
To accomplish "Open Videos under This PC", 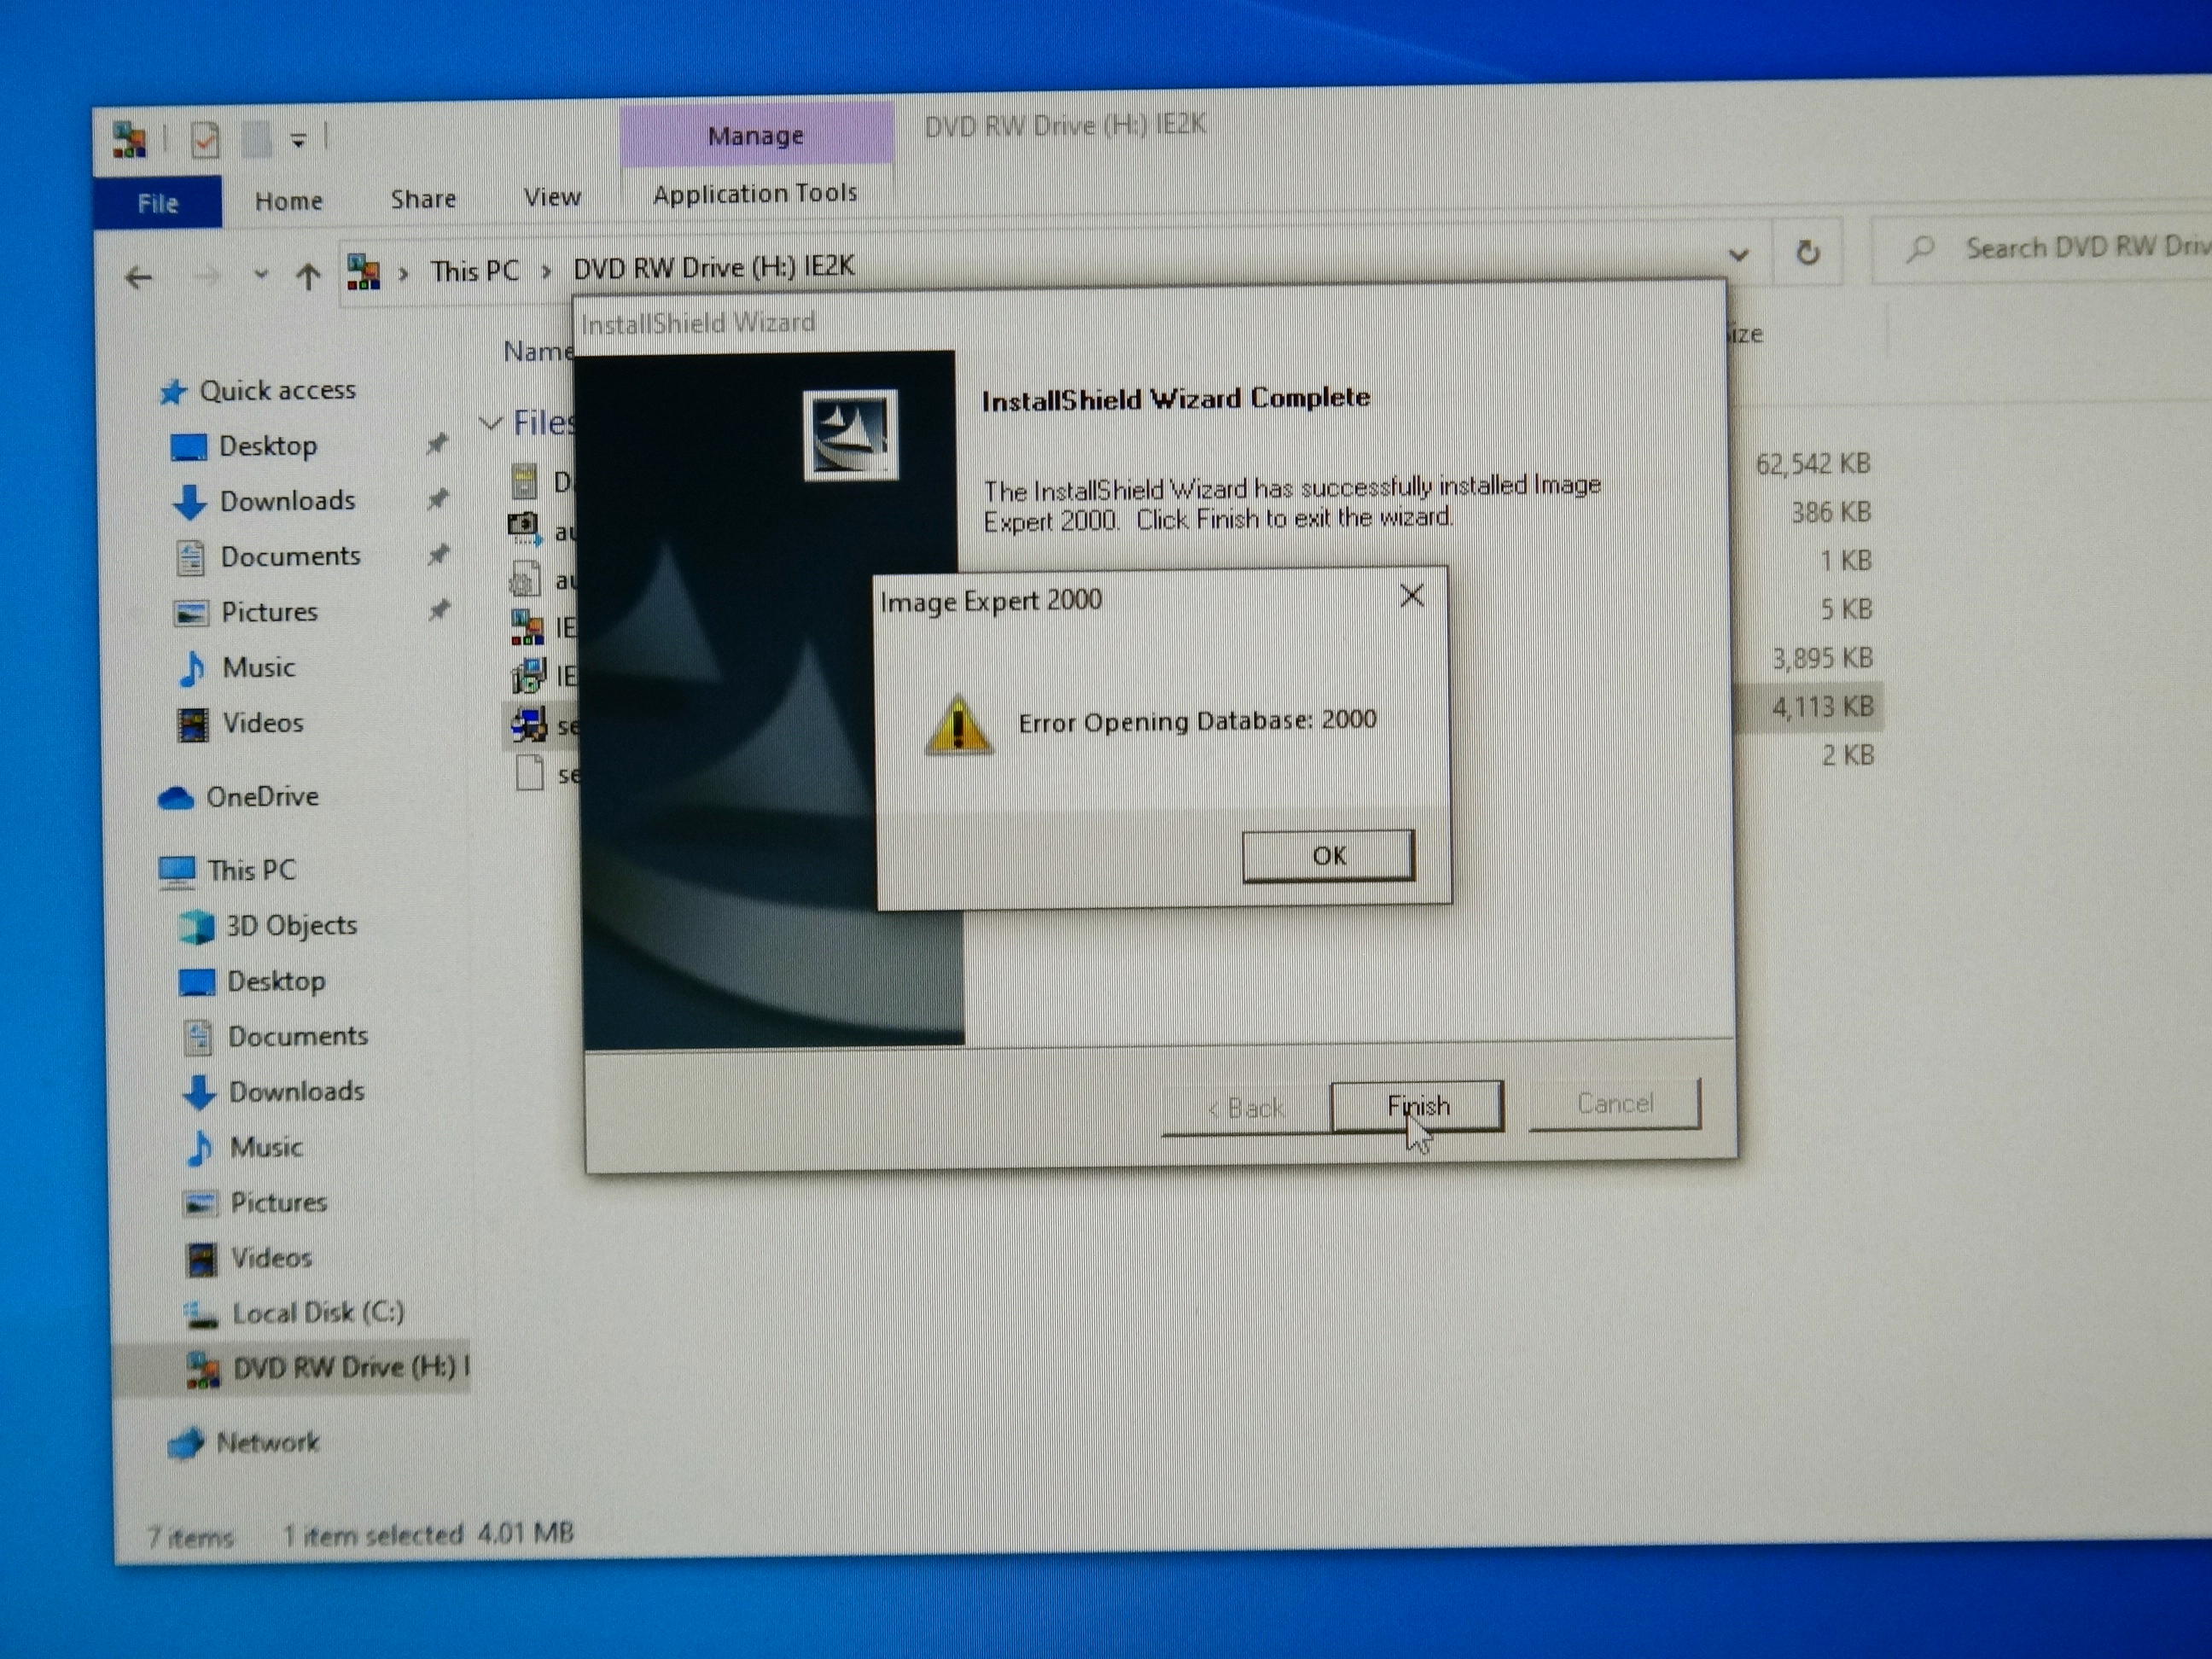I will (x=271, y=1258).
